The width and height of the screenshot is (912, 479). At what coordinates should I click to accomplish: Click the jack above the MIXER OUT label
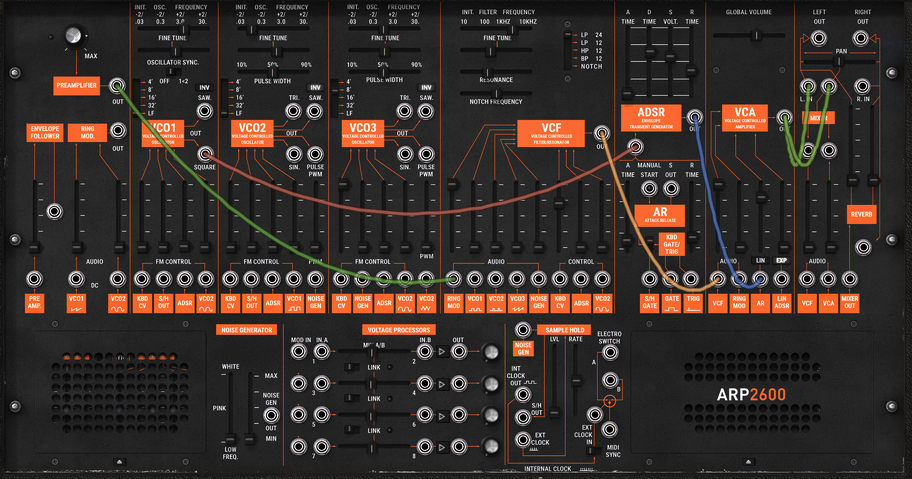point(849,279)
